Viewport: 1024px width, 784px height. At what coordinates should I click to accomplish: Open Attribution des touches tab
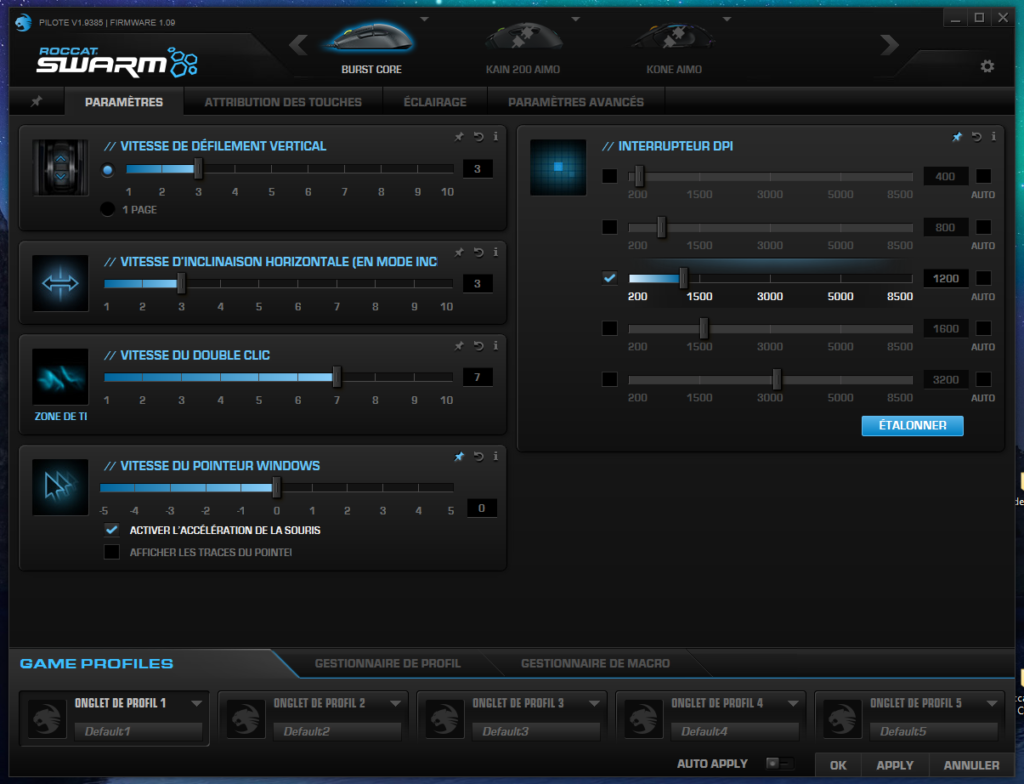point(283,102)
